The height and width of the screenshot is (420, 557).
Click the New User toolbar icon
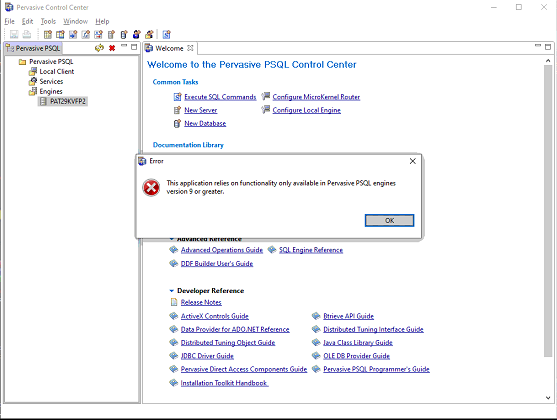(136, 34)
